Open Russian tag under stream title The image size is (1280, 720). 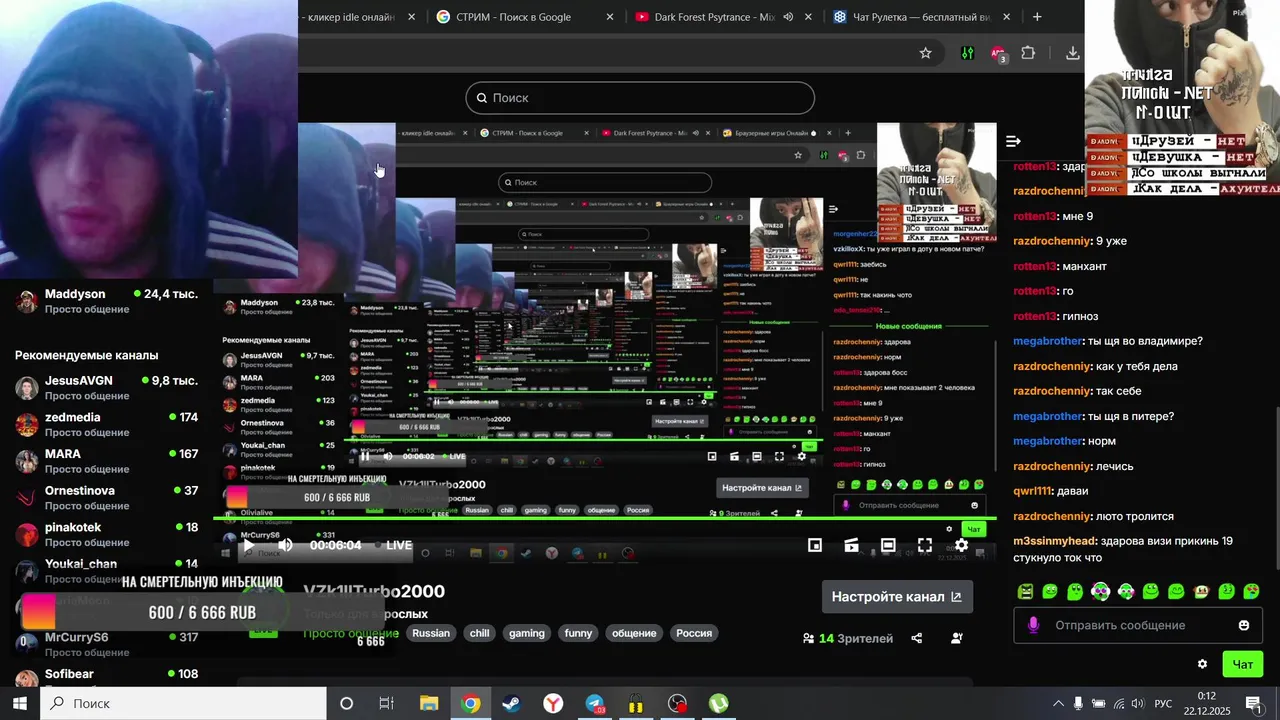(431, 633)
